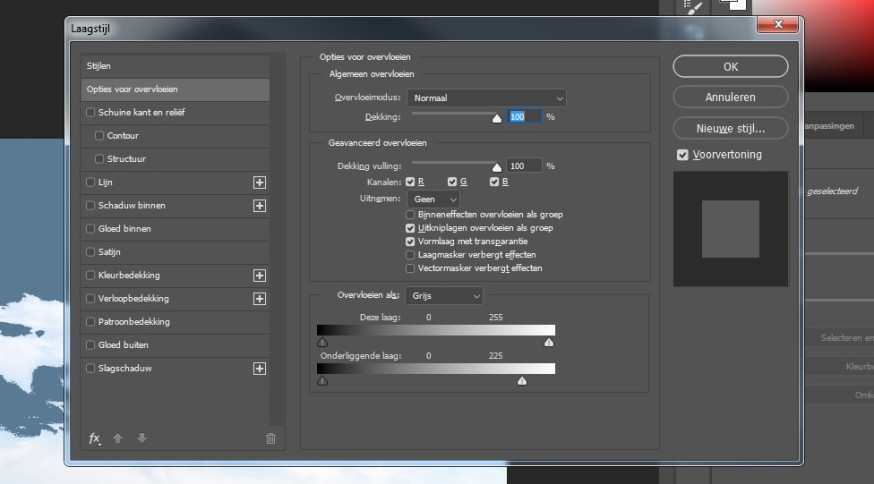874x484 pixels.
Task: Select Stijlen in the left list
Action: [175, 66]
